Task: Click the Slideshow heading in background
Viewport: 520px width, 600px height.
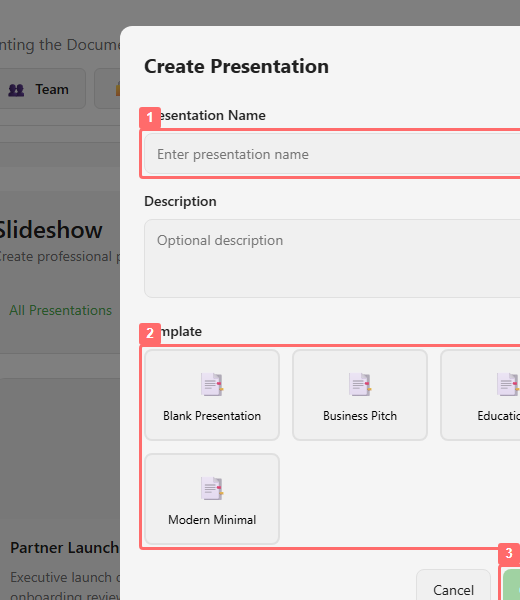Action: coord(50,230)
